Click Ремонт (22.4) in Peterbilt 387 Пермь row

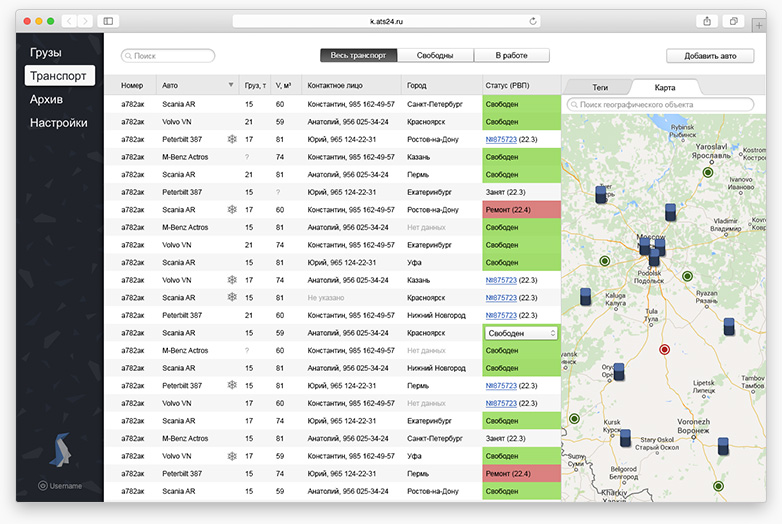(521, 474)
